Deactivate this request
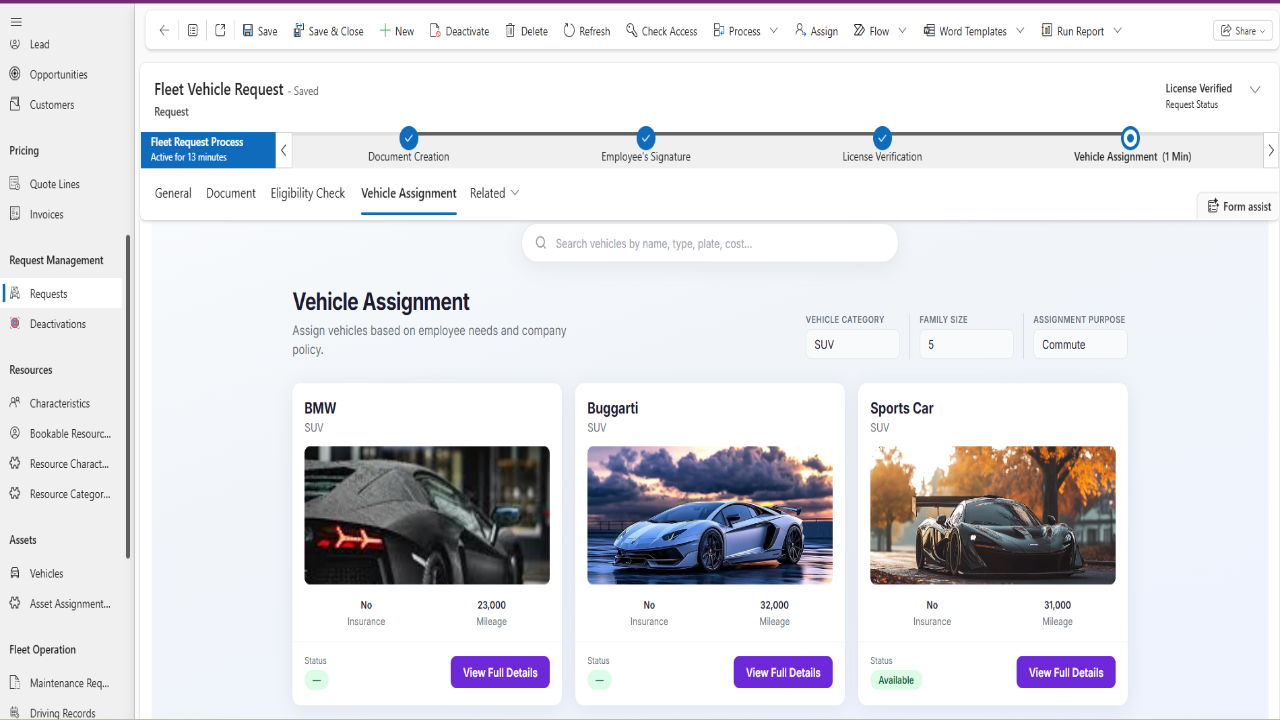This screenshot has height=720, width=1280. pos(459,31)
